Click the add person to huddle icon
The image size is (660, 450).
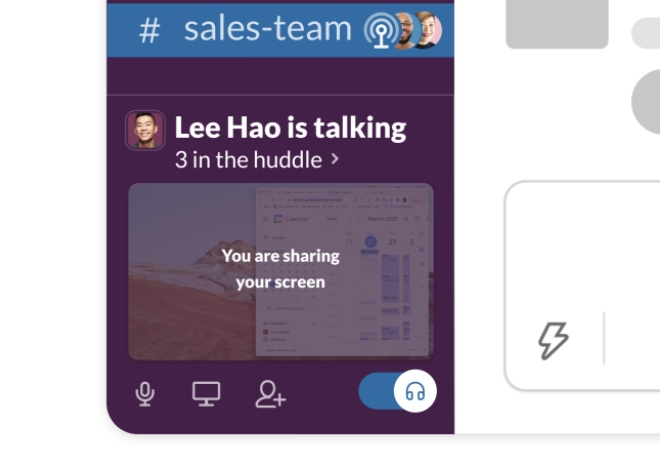click(x=271, y=394)
